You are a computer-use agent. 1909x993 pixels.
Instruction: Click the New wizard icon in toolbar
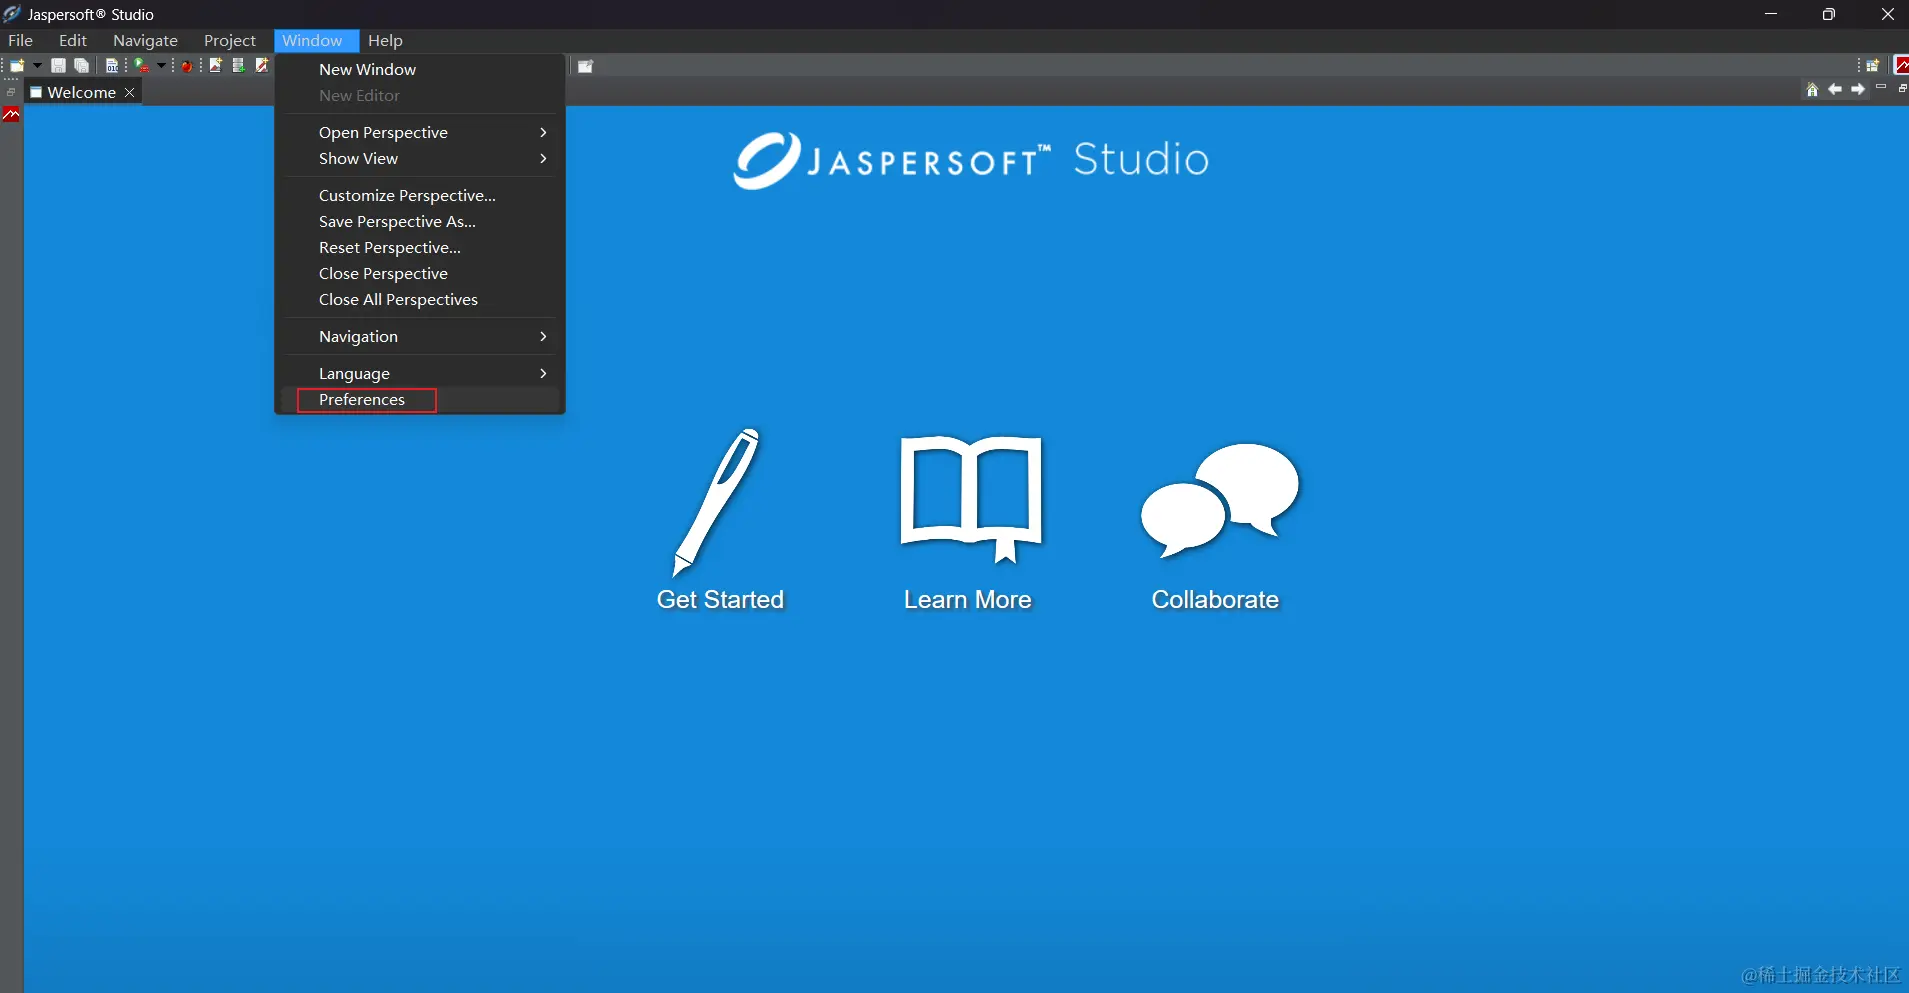pyautogui.click(x=17, y=66)
